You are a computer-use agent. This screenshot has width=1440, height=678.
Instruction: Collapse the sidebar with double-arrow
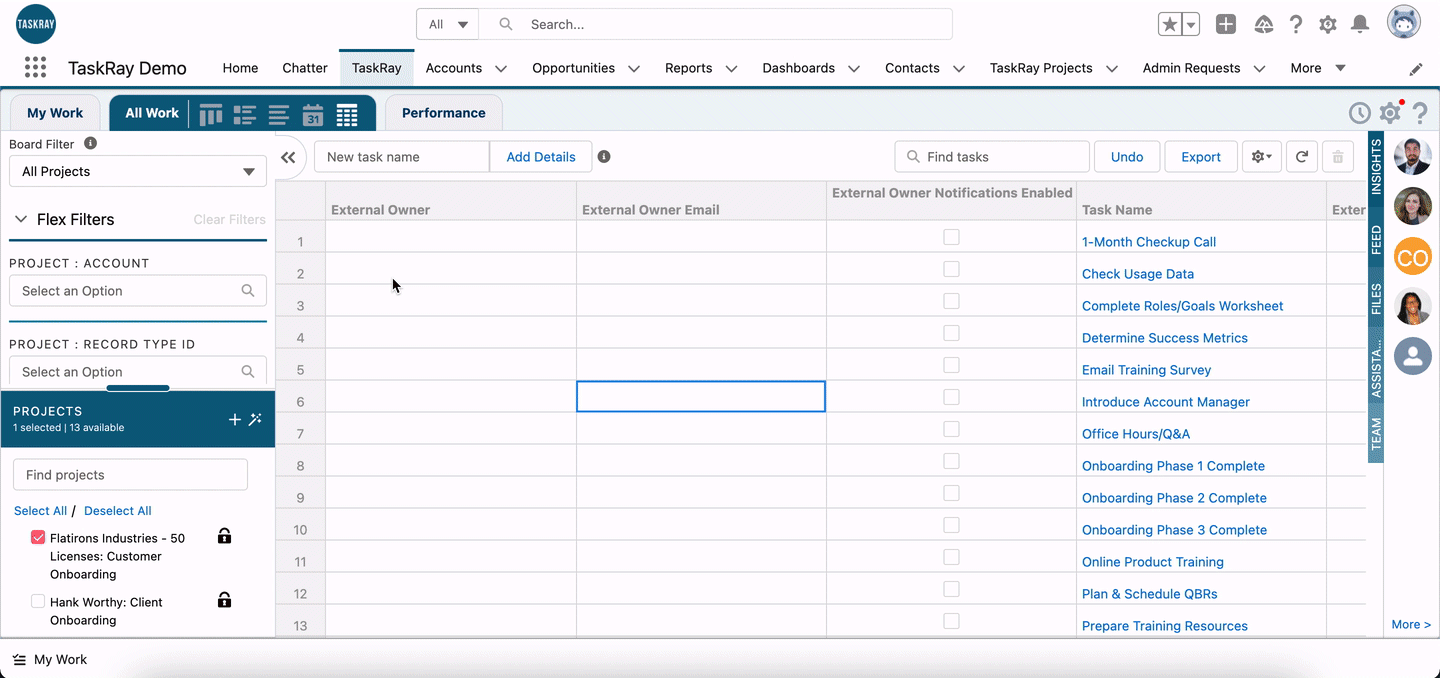click(x=289, y=157)
